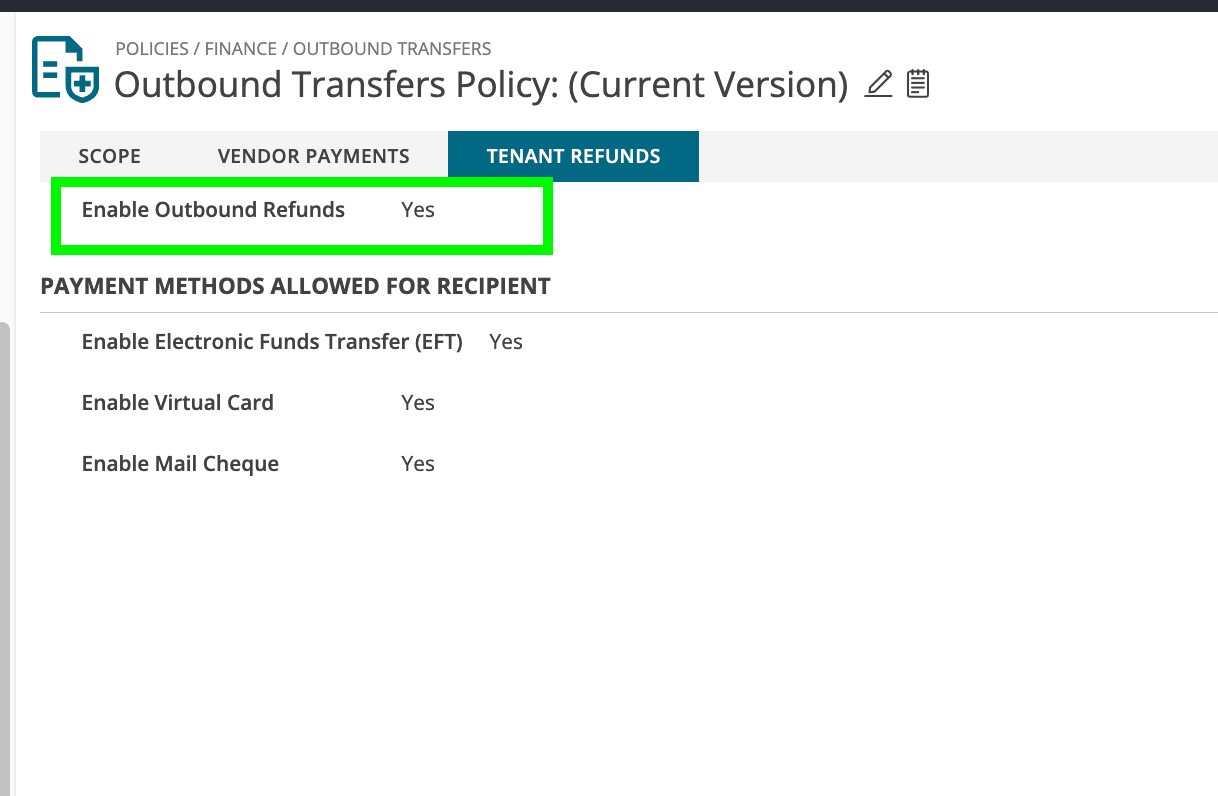
Task: Go to POLICIES in the breadcrumb
Action: point(152,48)
